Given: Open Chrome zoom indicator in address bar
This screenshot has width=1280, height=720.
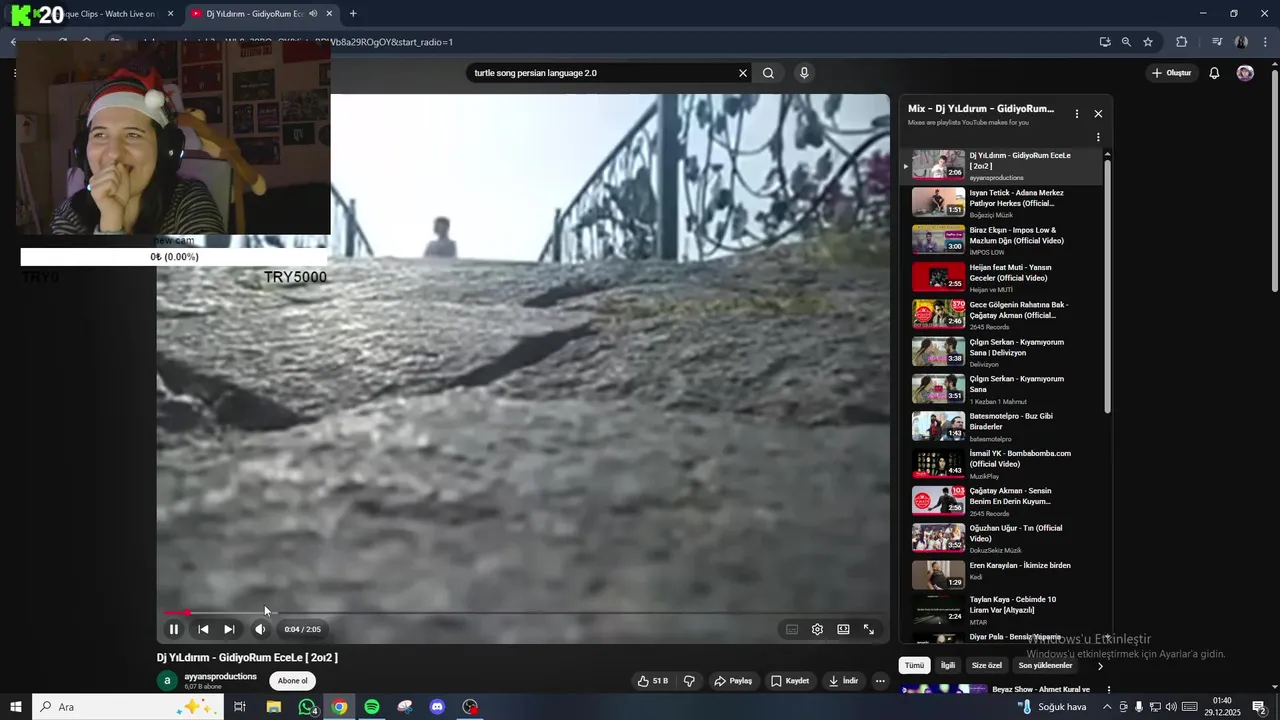Looking at the screenshot, I should 1126,42.
